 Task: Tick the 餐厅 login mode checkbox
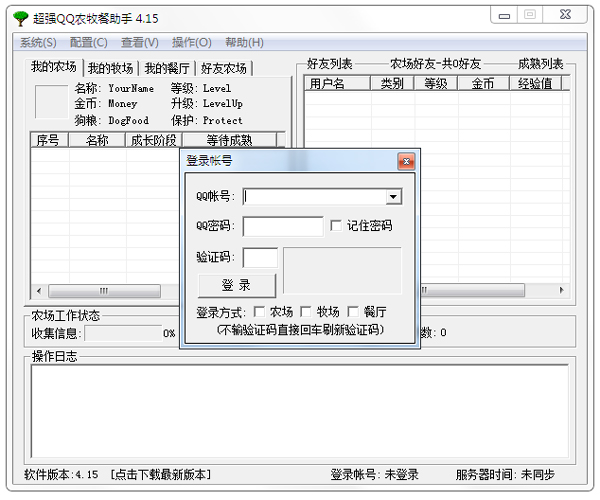point(353,312)
